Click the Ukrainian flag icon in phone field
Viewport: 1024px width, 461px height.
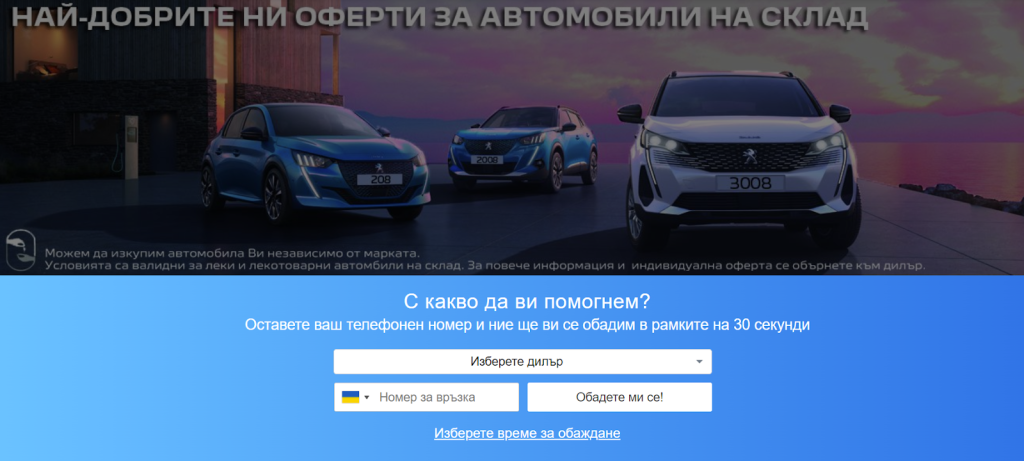(x=351, y=397)
